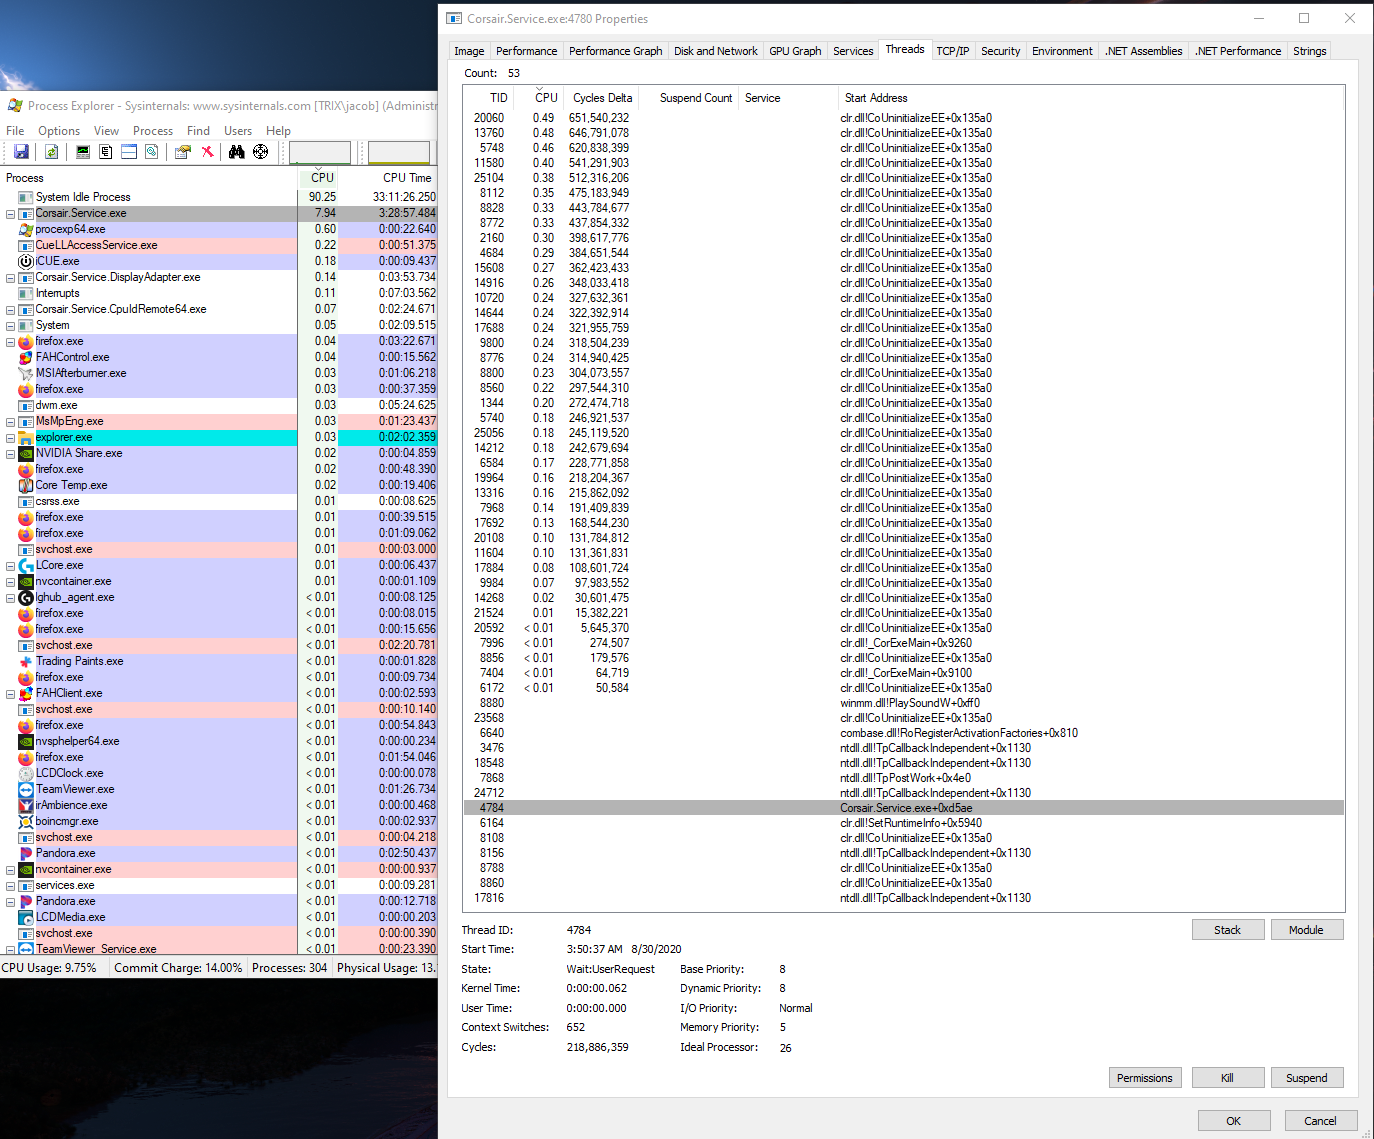Select the explorer.exe process row
1374x1139 pixels.
pos(64,438)
